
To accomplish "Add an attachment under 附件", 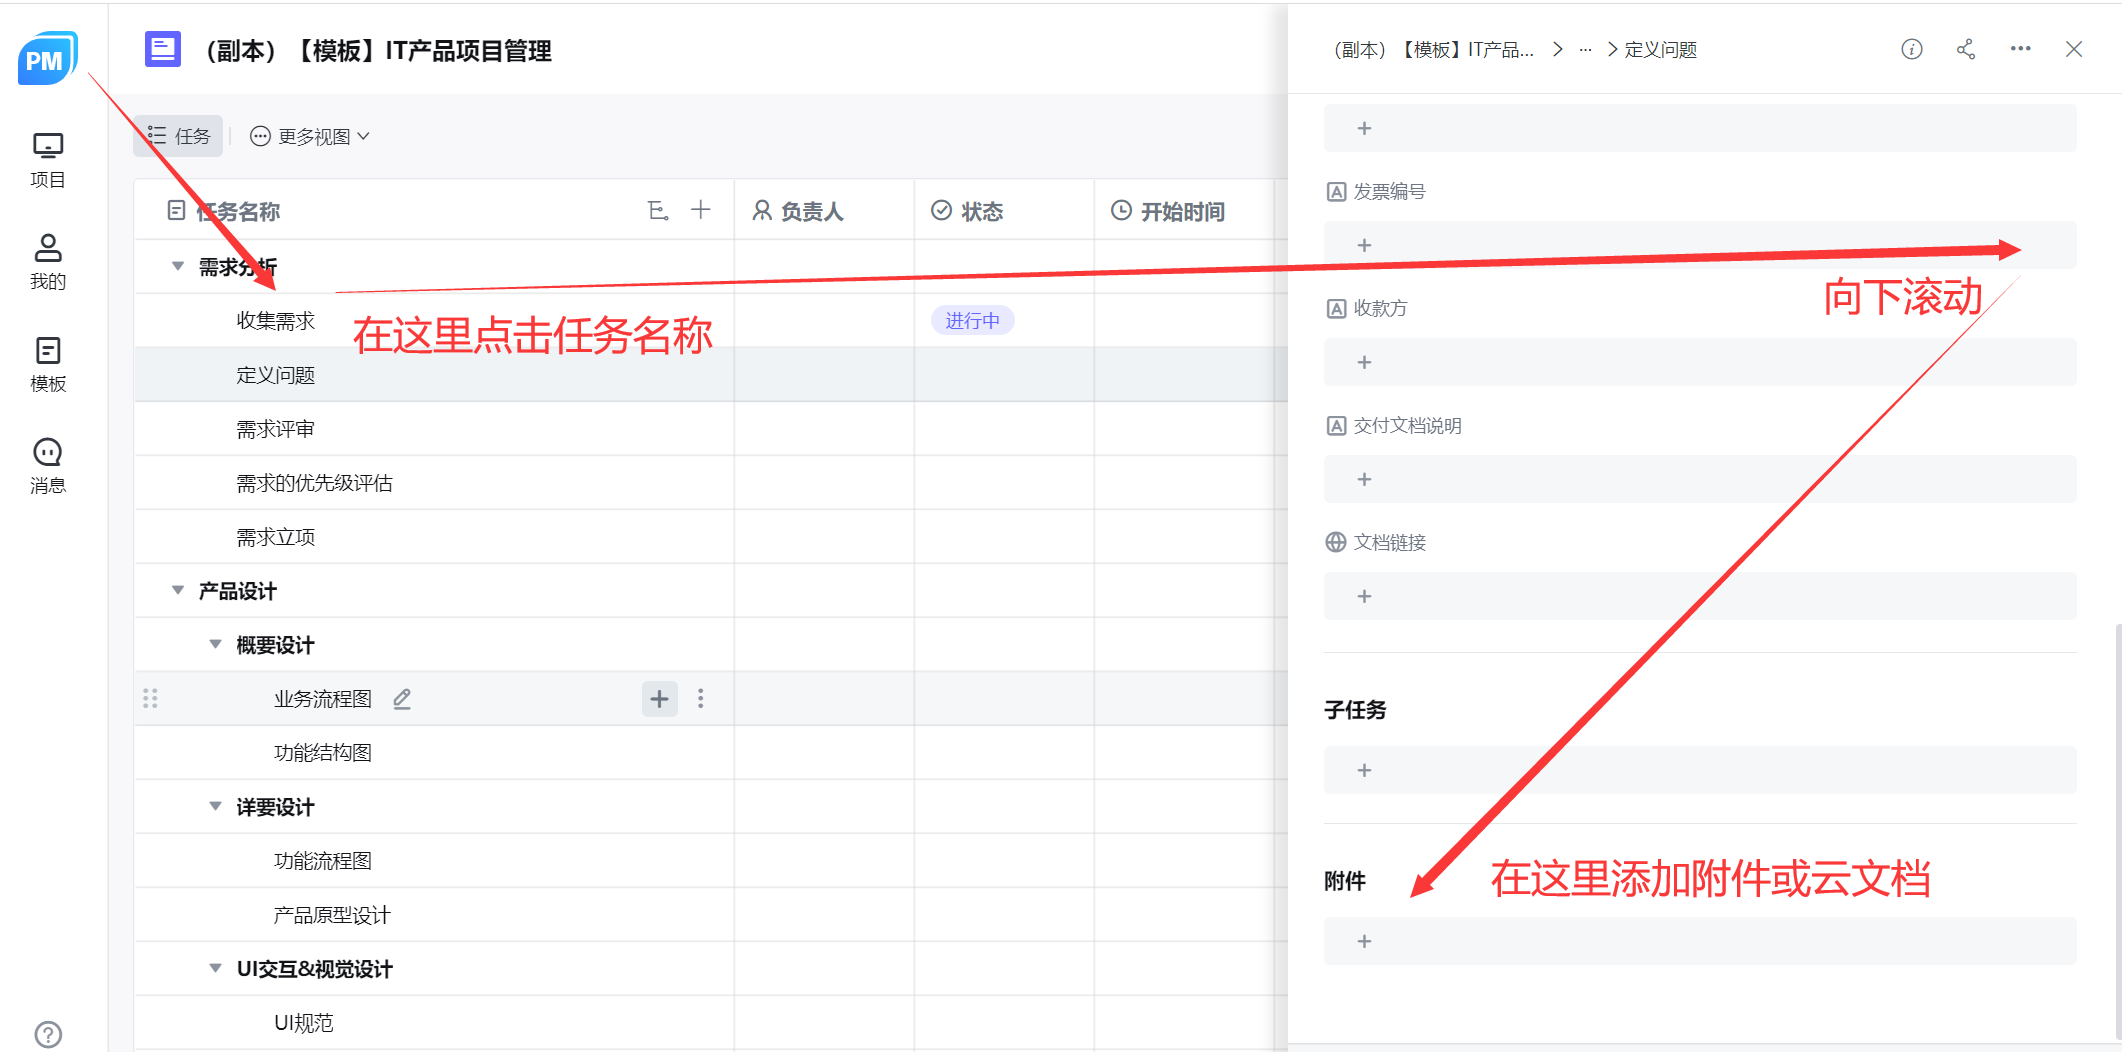I will point(1364,941).
